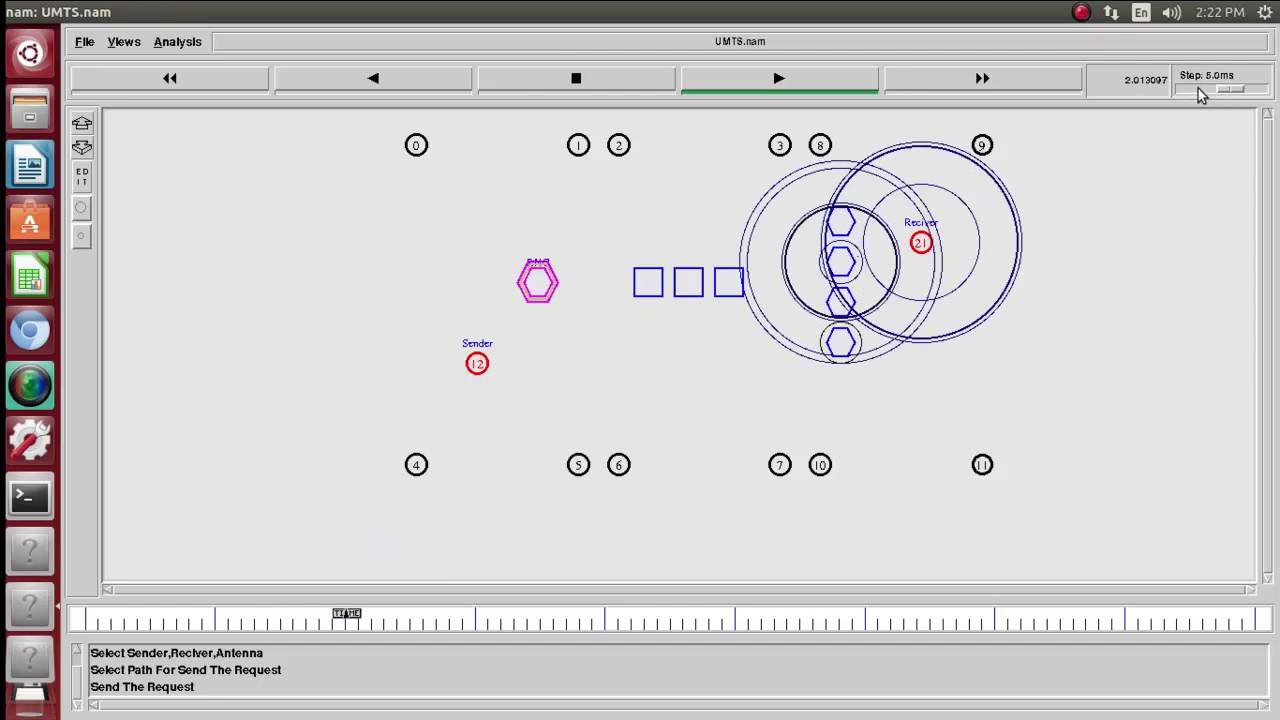
Task: Select the smaller circle tool in sidebar
Action: pos(82,237)
